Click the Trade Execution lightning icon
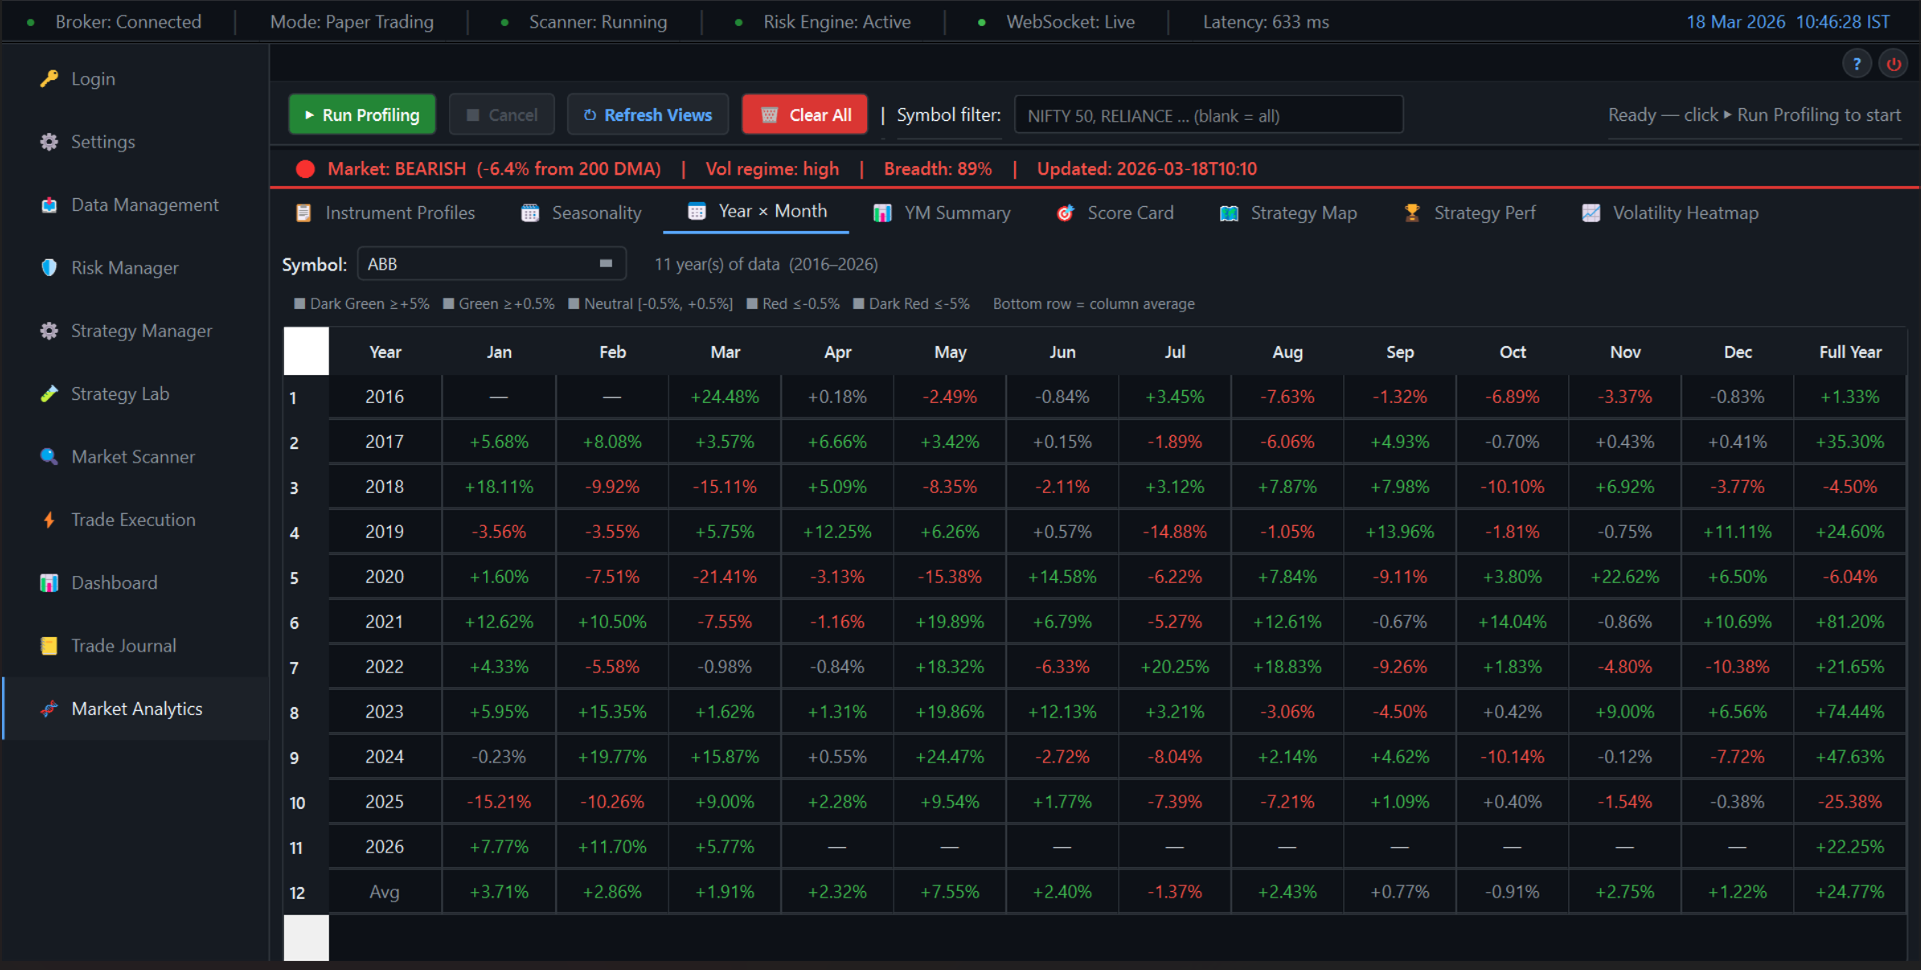1921x970 pixels. pyautogui.click(x=49, y=519)
